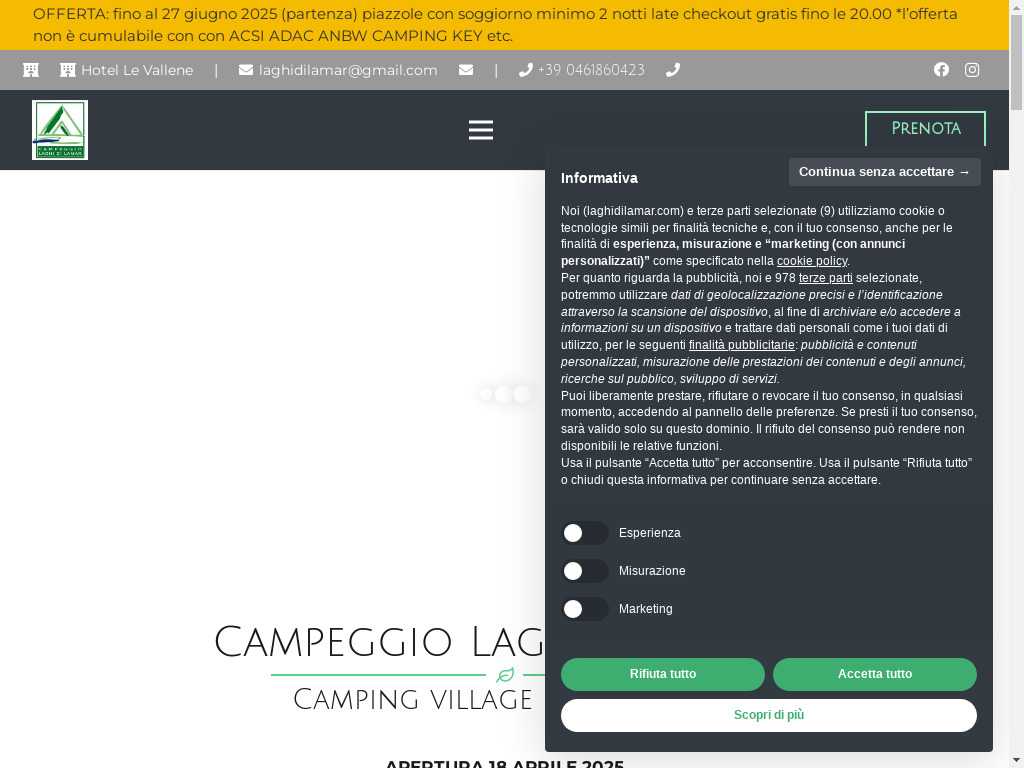
Task: Click Rifiuta tutto button
Action: (663, 674)
